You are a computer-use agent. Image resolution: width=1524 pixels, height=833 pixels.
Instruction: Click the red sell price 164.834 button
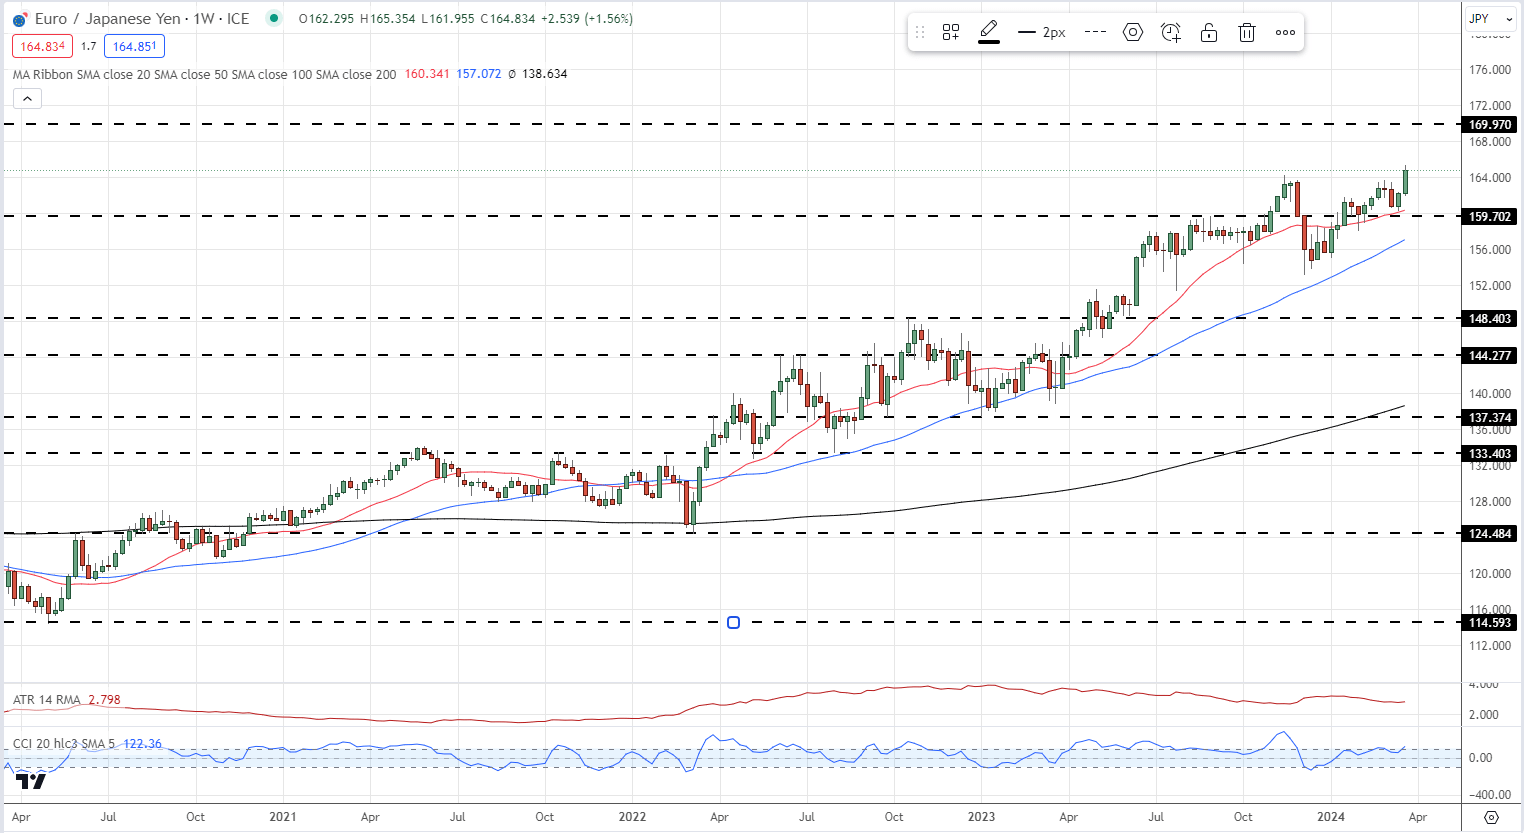(x=42, y=46)
